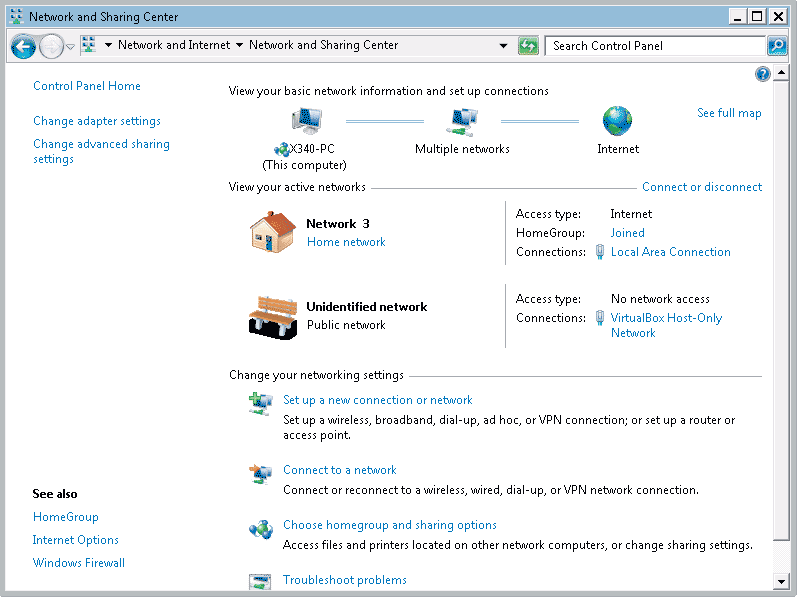Click in the Search Control Panel field
The width and height of the screenshot is (797, 597).
coord(655,45)
